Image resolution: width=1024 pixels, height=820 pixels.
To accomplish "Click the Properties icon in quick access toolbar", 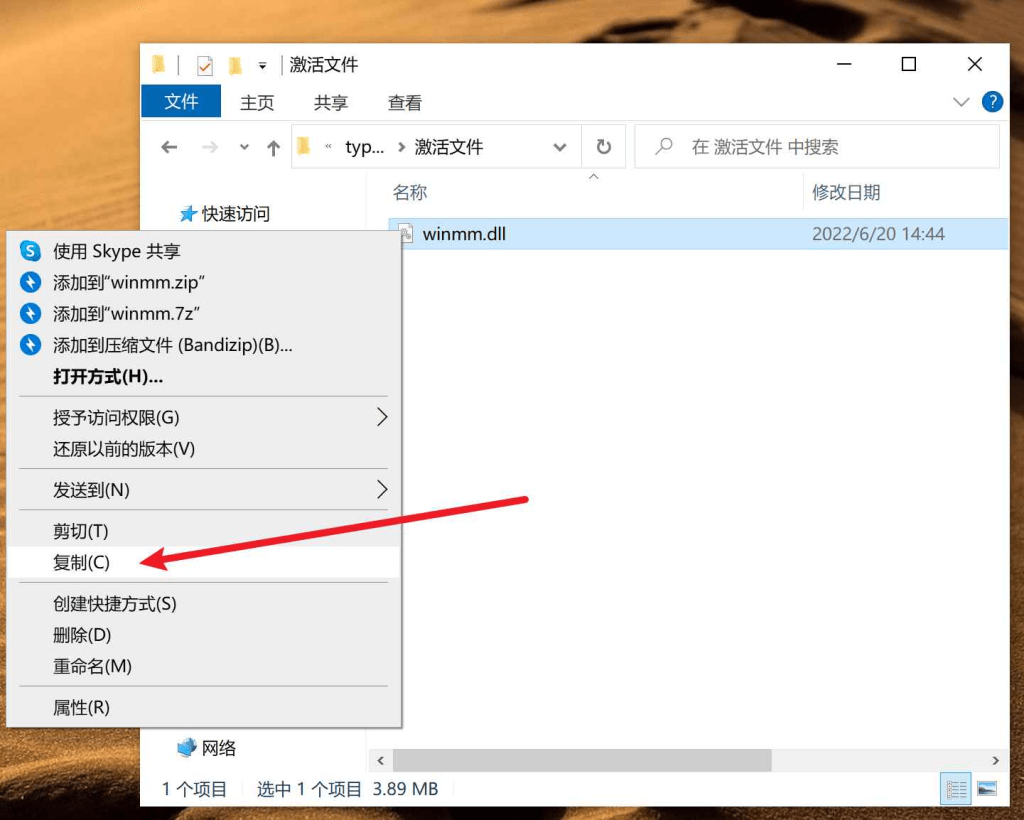I will pyautogui.click(x=203, y=63).
